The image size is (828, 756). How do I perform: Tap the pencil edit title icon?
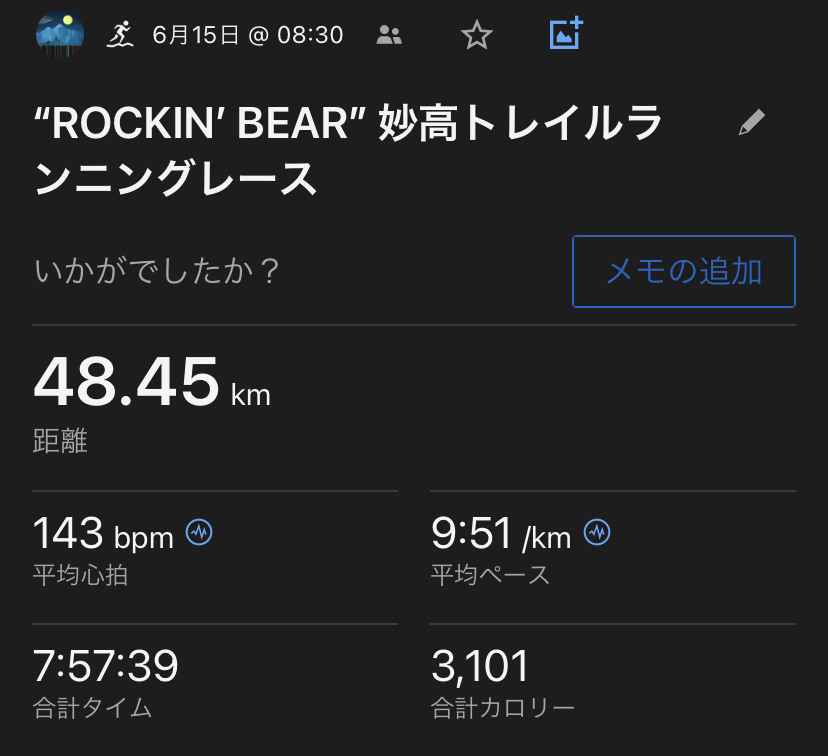[751, 123]
